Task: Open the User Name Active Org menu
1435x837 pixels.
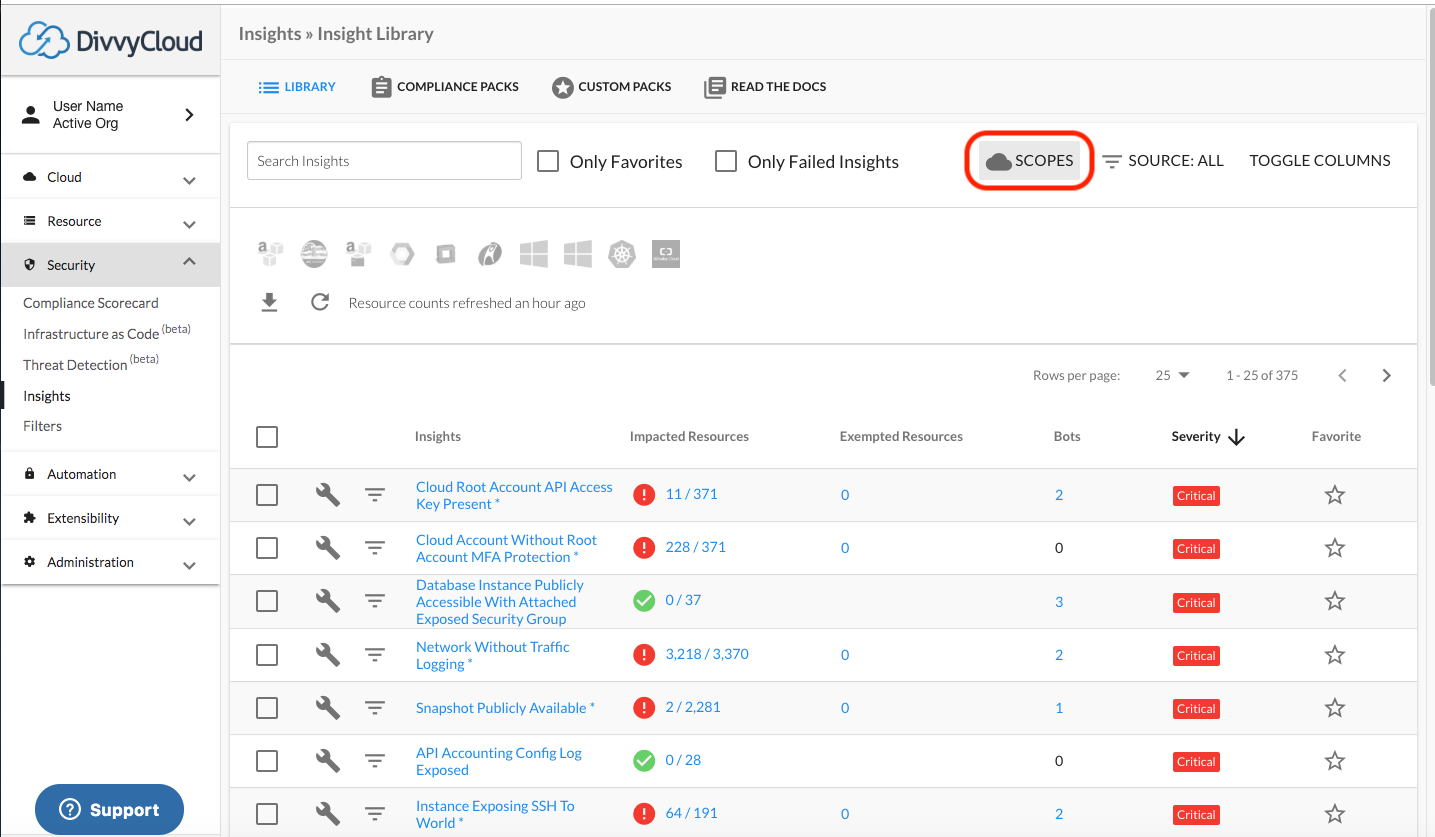Action: click(110, 115)
